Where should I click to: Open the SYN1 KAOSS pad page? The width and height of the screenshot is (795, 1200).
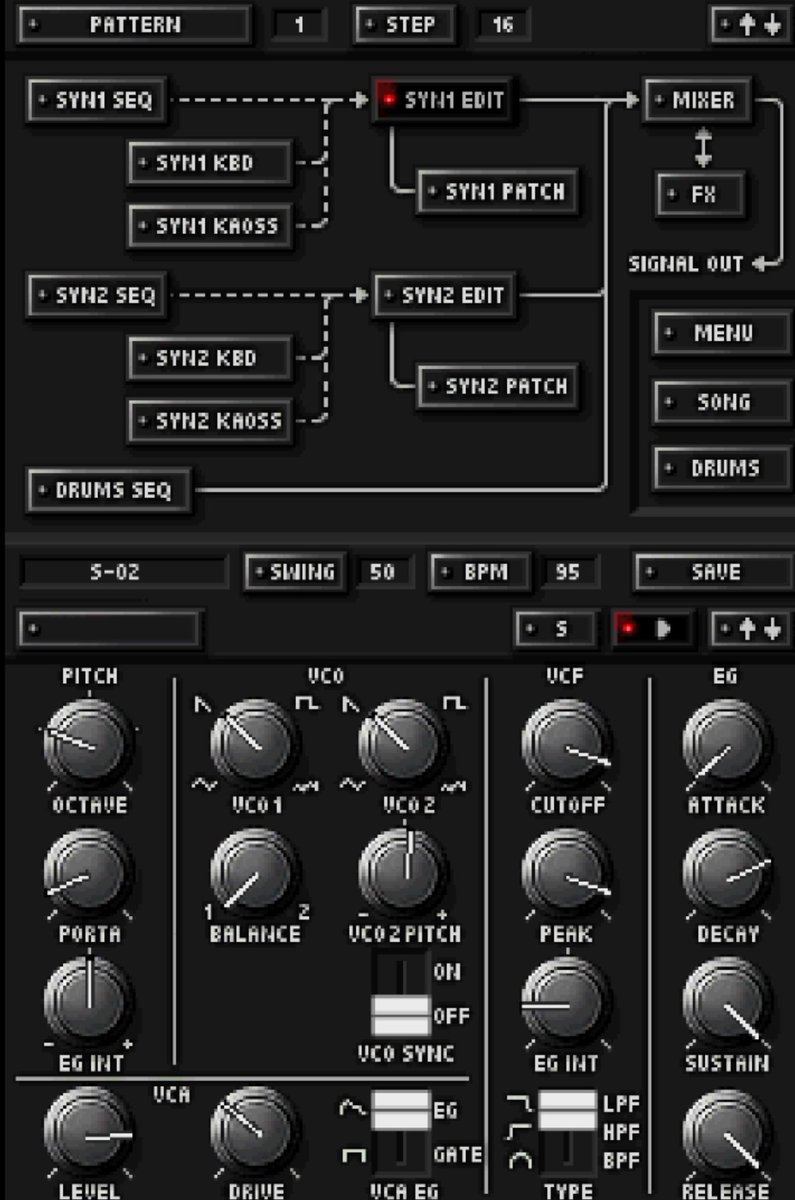[209, 226]
